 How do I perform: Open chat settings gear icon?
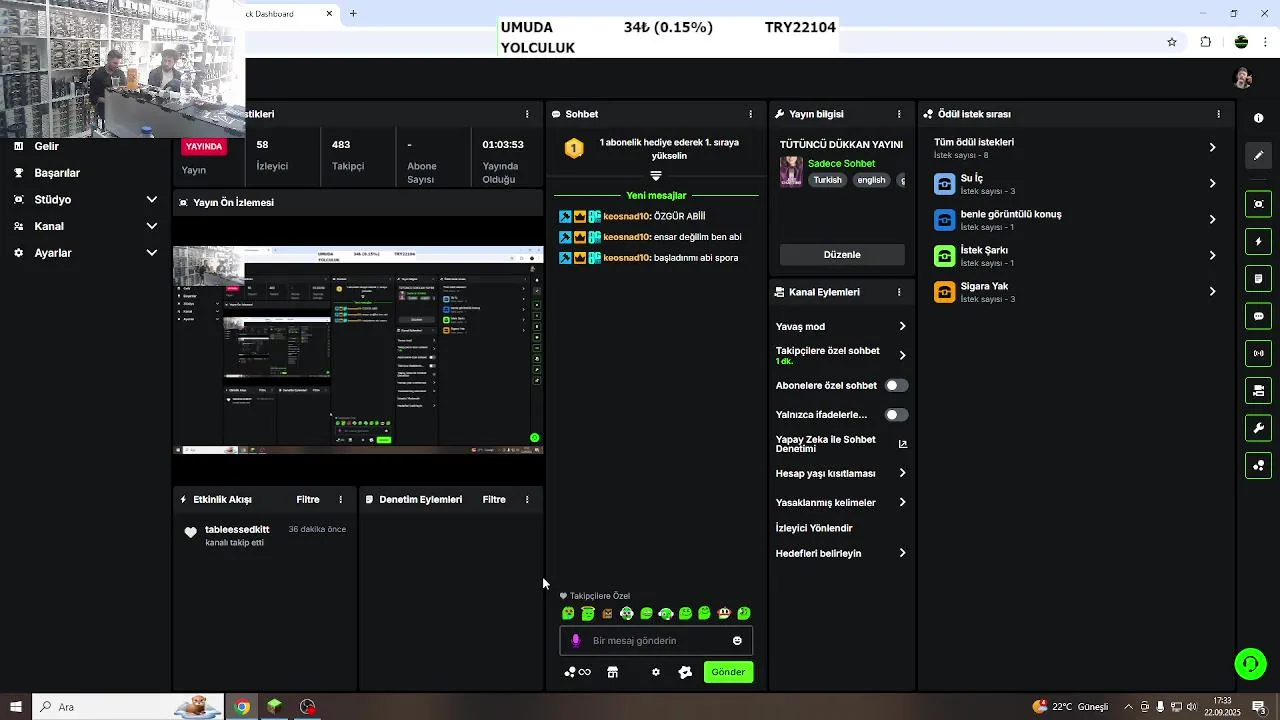656,672
